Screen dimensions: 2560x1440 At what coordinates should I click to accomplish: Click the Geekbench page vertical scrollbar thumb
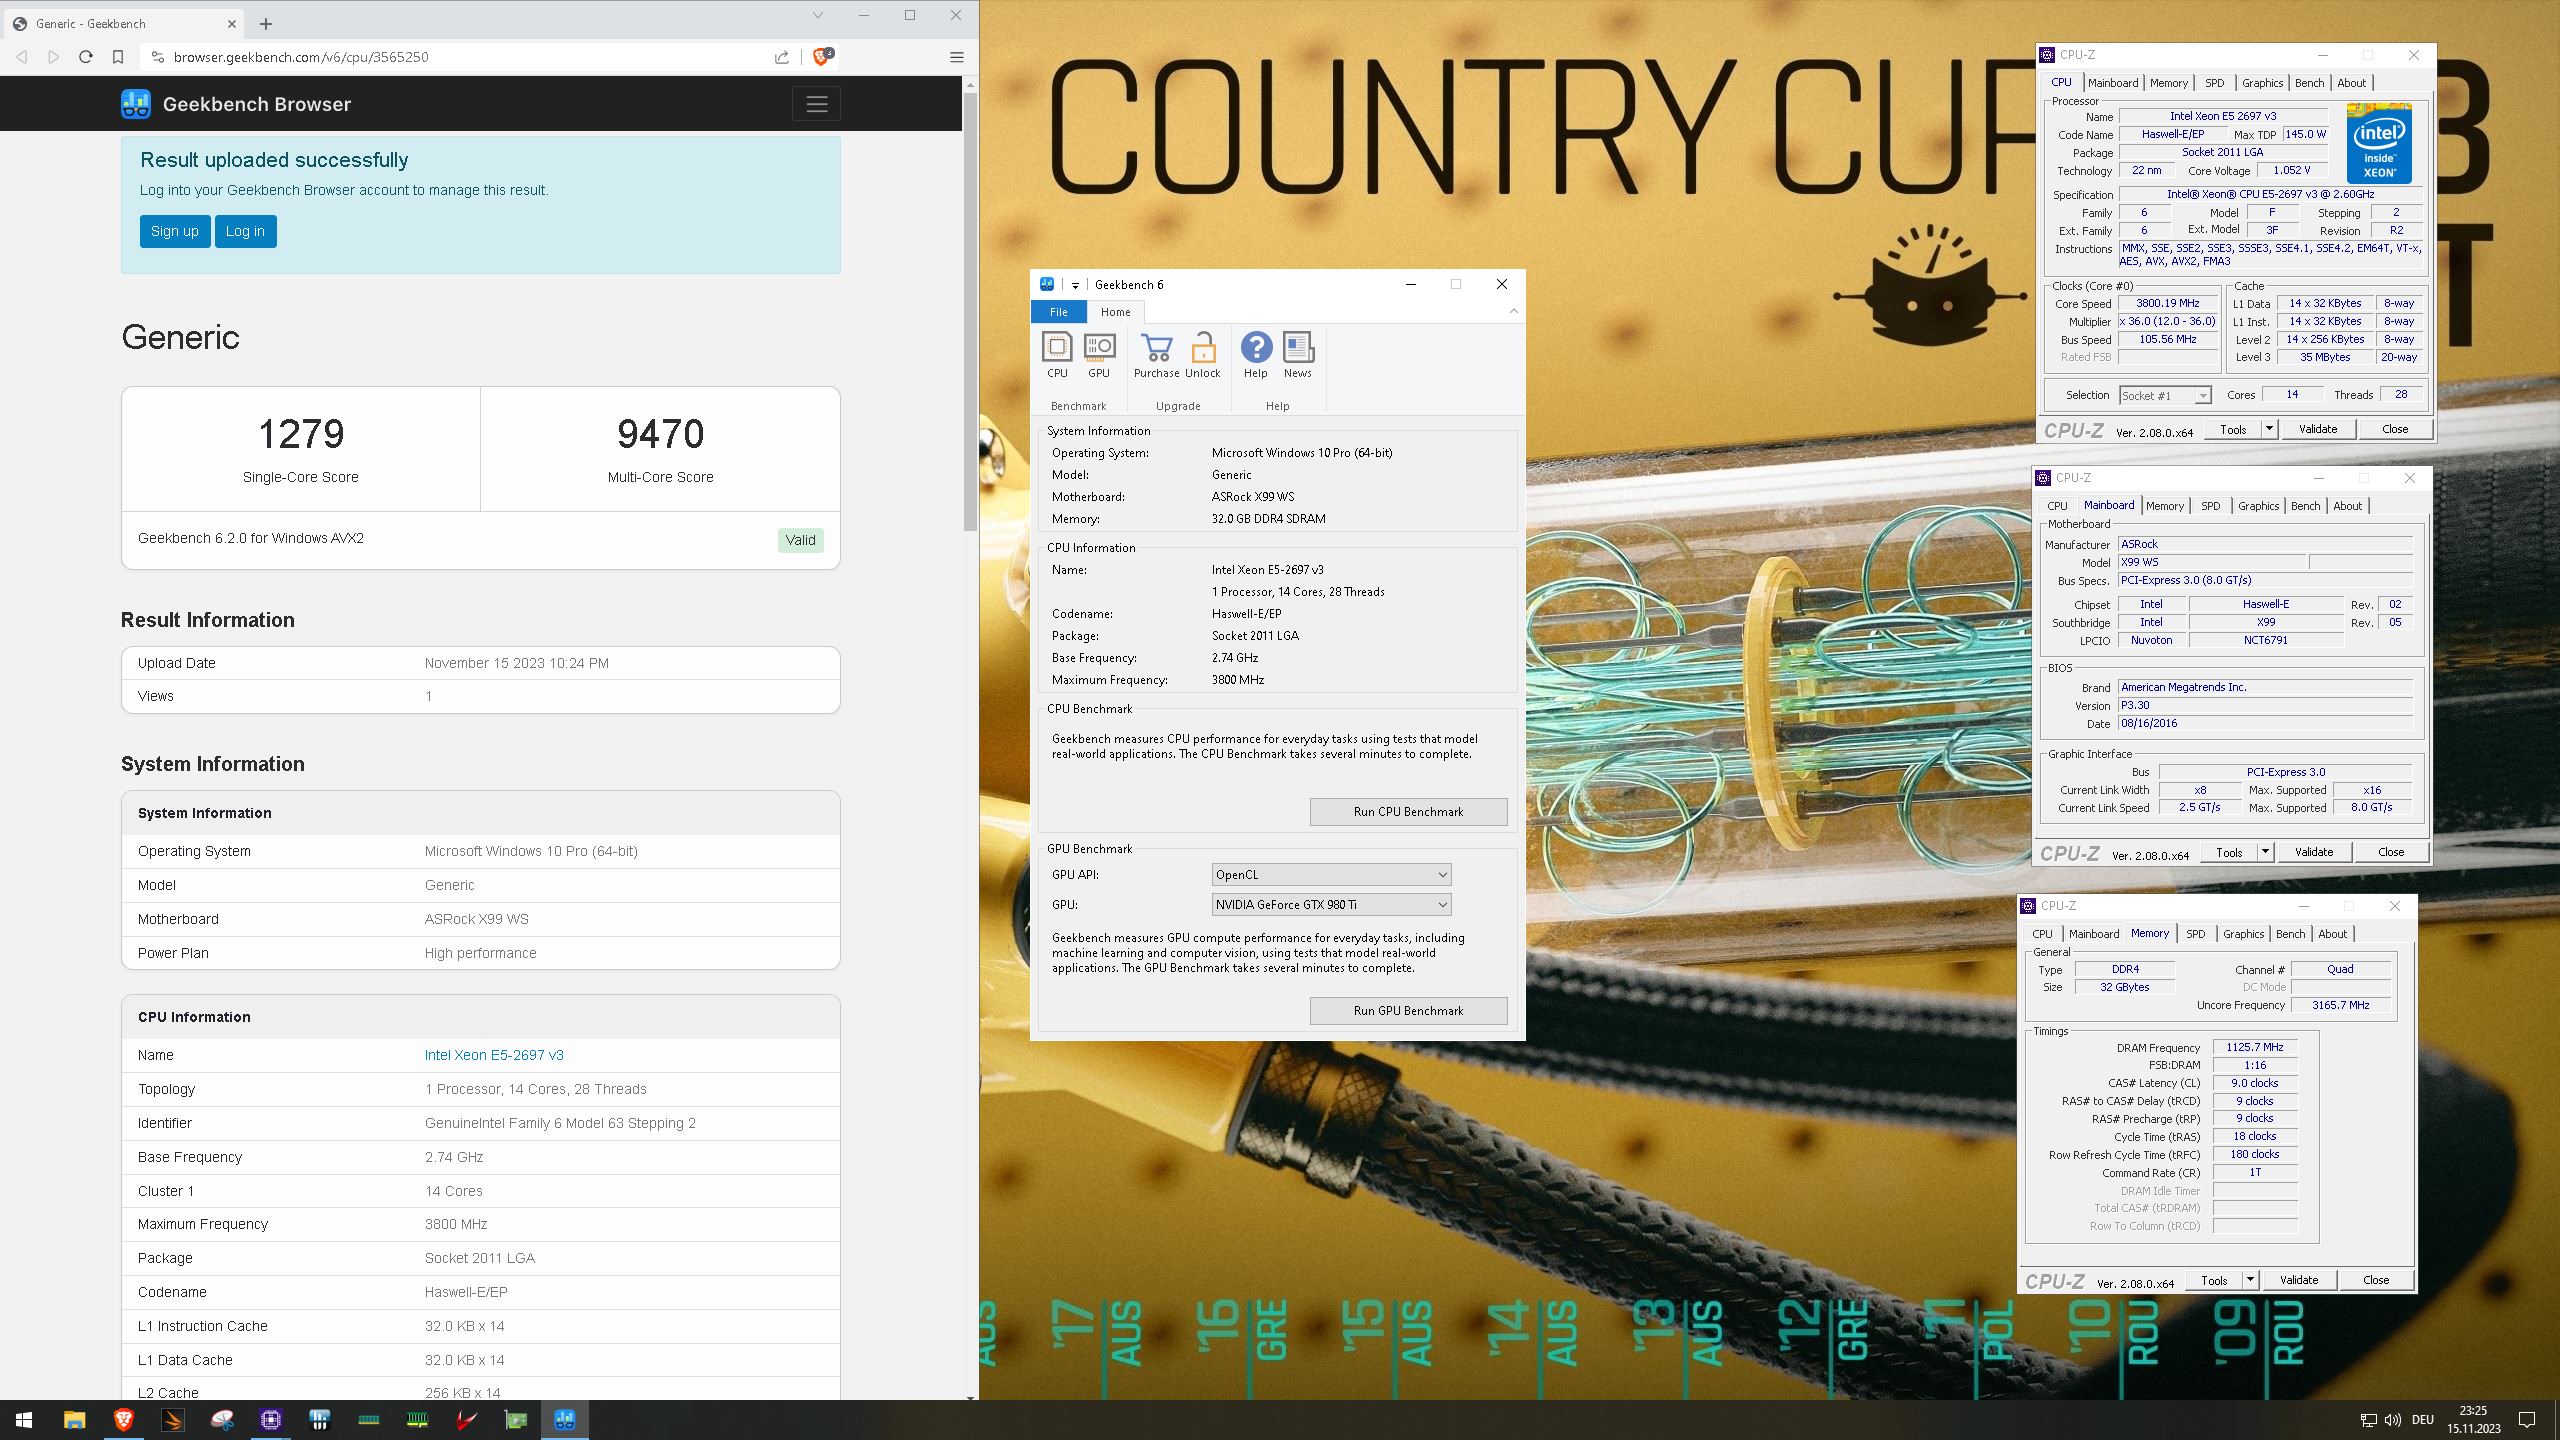click(970, 312)
